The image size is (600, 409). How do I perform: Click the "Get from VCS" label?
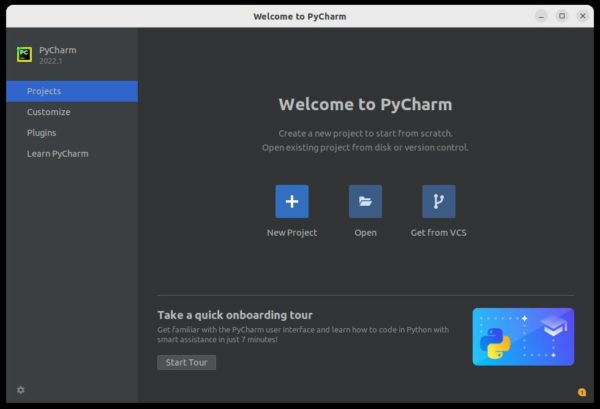439,233
